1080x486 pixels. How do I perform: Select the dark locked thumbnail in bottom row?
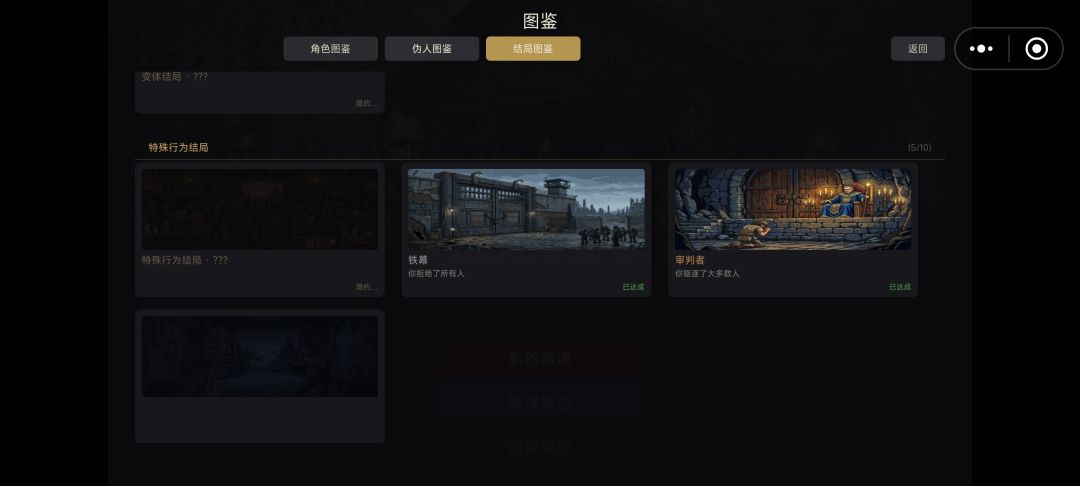click(260, 357)
